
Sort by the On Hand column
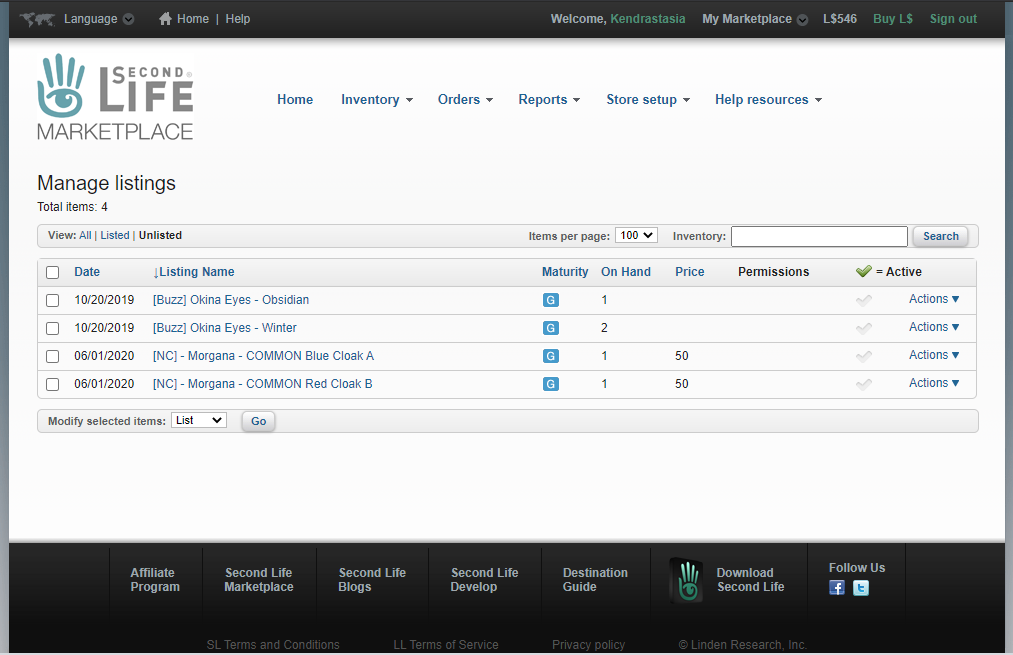626,272
